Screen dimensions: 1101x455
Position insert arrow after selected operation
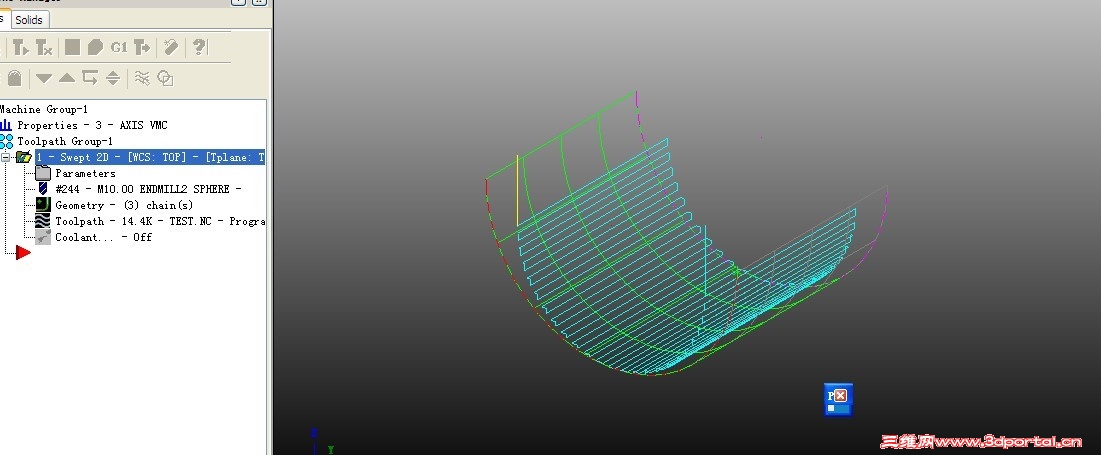click(x=90, y=77)
